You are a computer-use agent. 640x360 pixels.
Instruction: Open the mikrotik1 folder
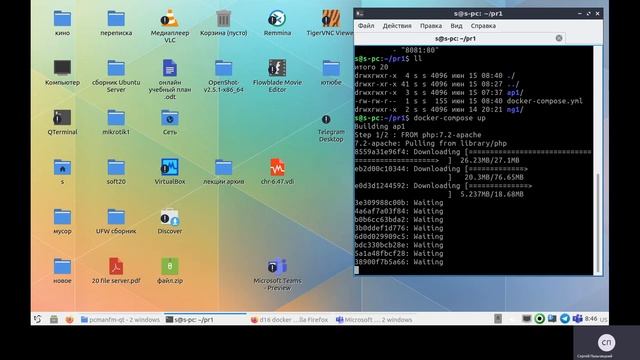click(x=116, y=118)
